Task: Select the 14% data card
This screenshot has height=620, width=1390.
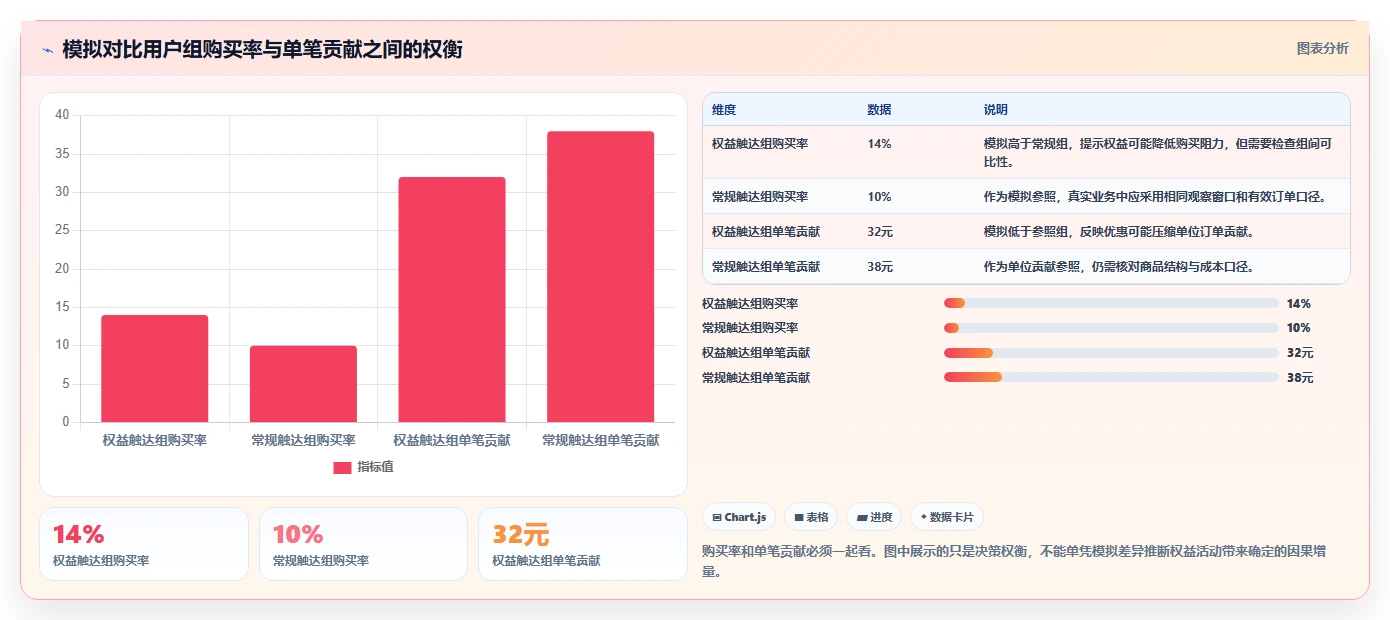Action: [x=144, y=544]
